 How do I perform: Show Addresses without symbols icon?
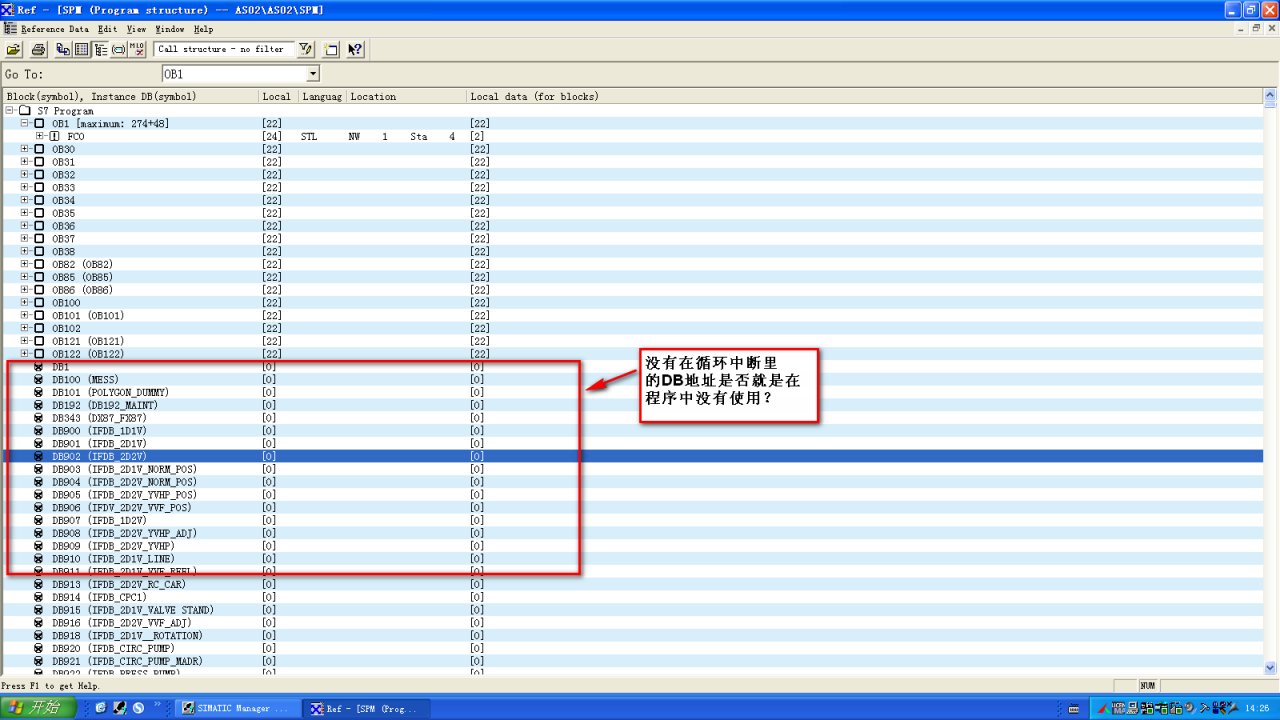click(x=138, y=49)
